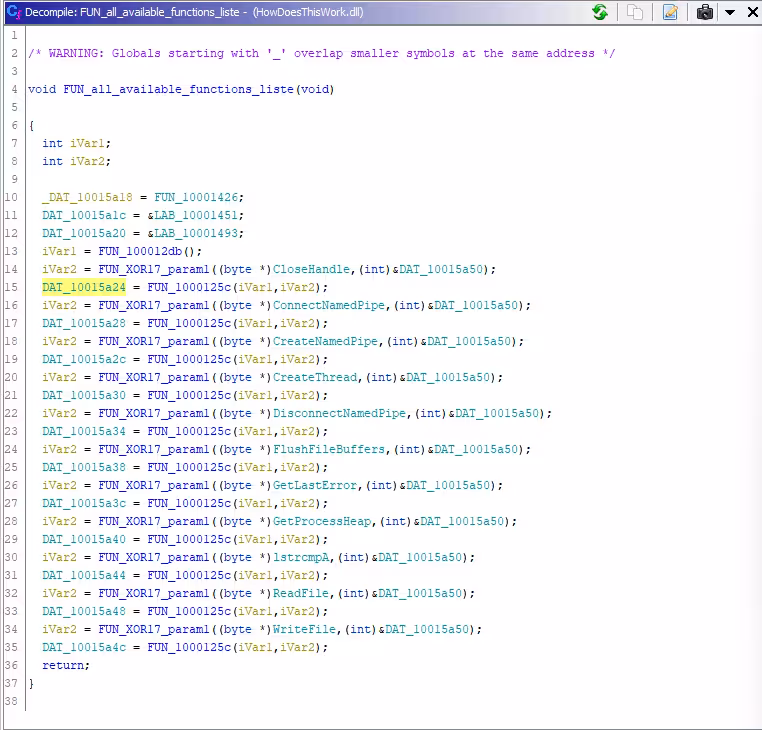Click the Re-decompile refresh icon
This screenshot has height=730, width=762.
[x=600, y=12]
